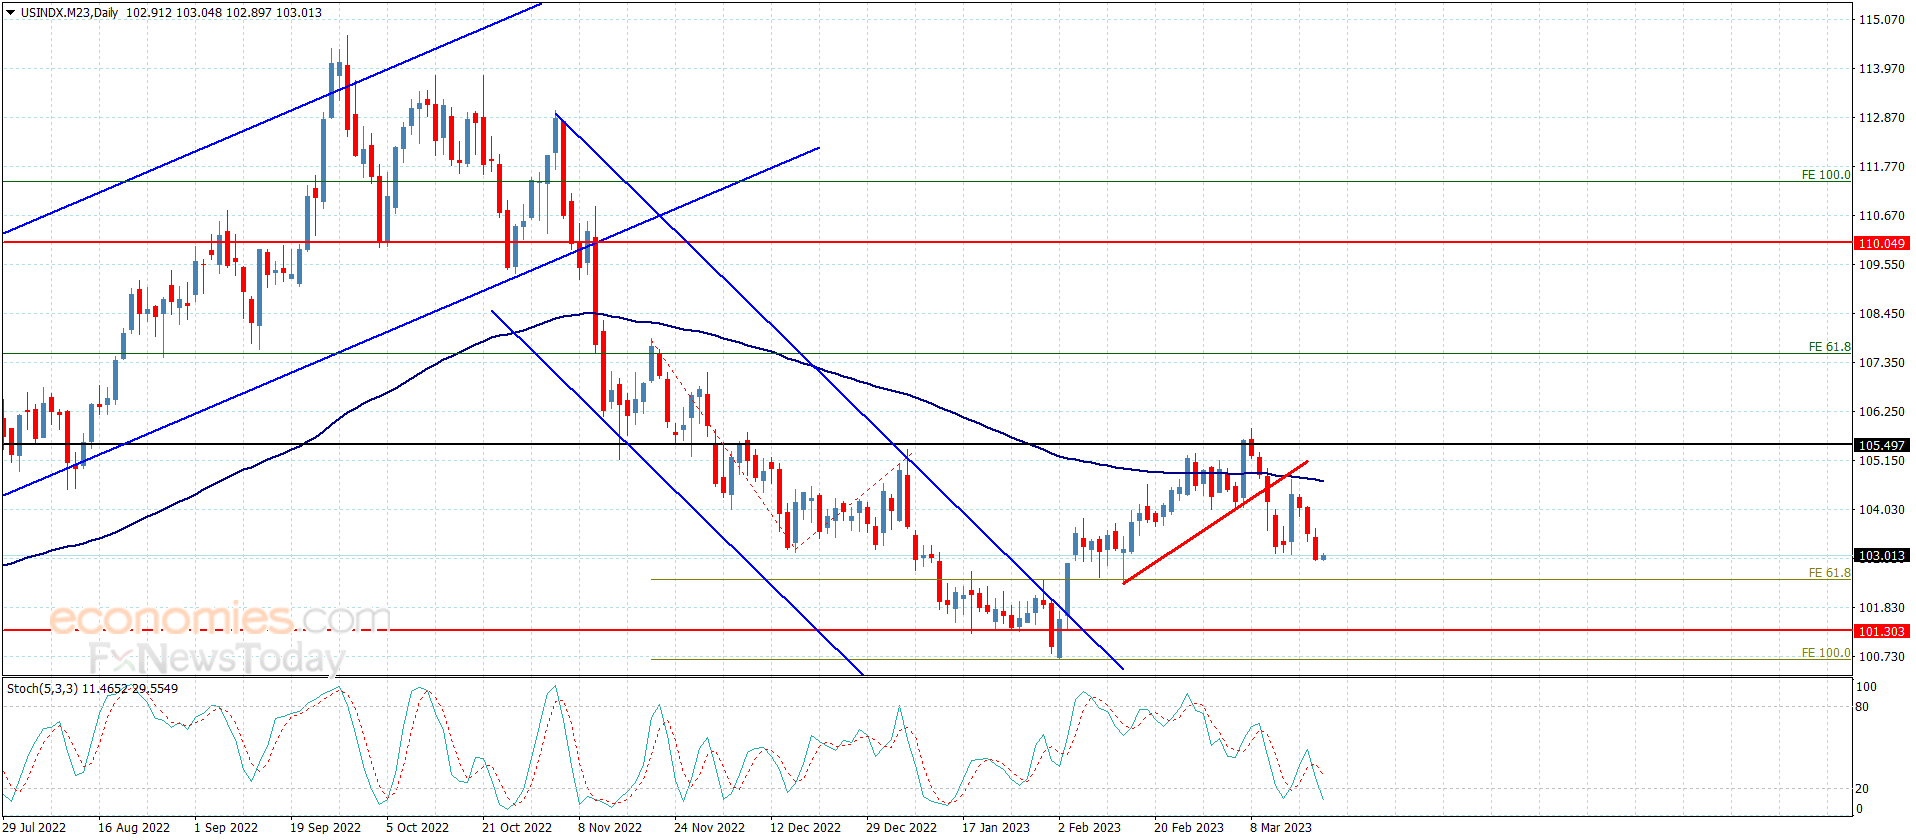
Task: Click the 107.350 price axis value
Action: click(1881, 362)
